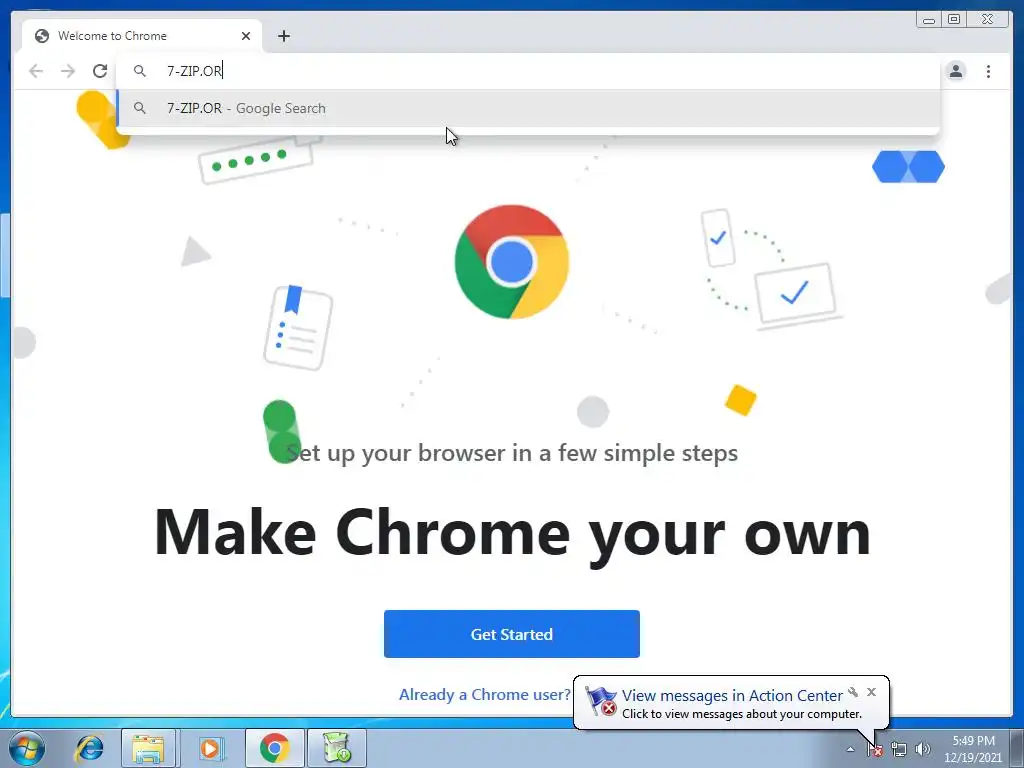Screen dimensions: 1024x768
Task: Click the Get Started button
Action: point(511,633)
